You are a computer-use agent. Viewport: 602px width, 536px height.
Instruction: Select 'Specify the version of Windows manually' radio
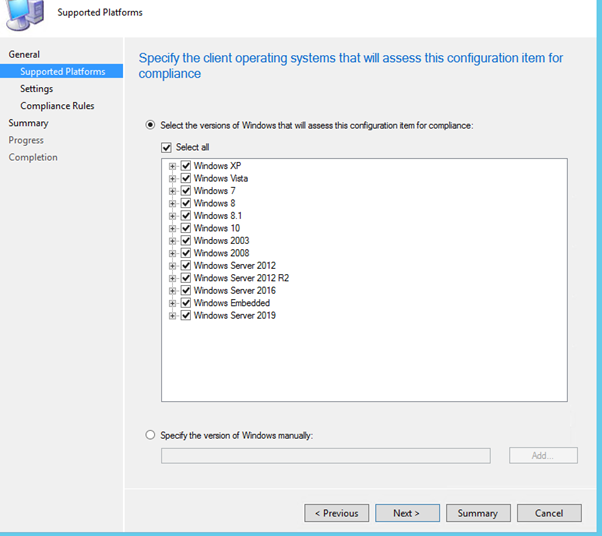[x=150, y=435]
